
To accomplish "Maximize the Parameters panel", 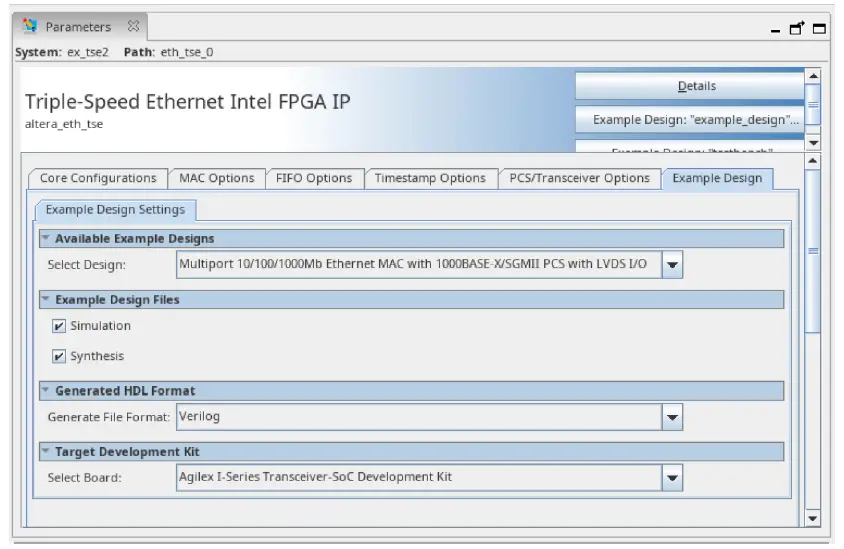I will (819, 29).
